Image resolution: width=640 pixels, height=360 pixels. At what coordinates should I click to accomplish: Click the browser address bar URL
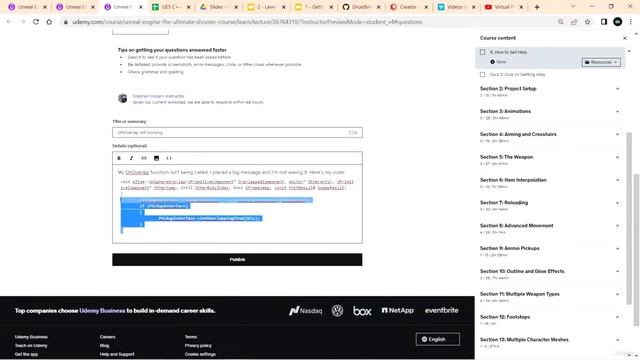point(247,22)
